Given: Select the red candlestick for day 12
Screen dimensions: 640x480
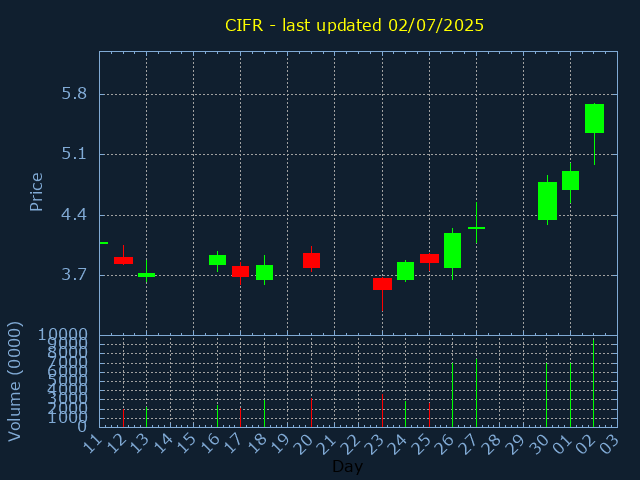Looking at the screenshot, I should click(123, 260).
